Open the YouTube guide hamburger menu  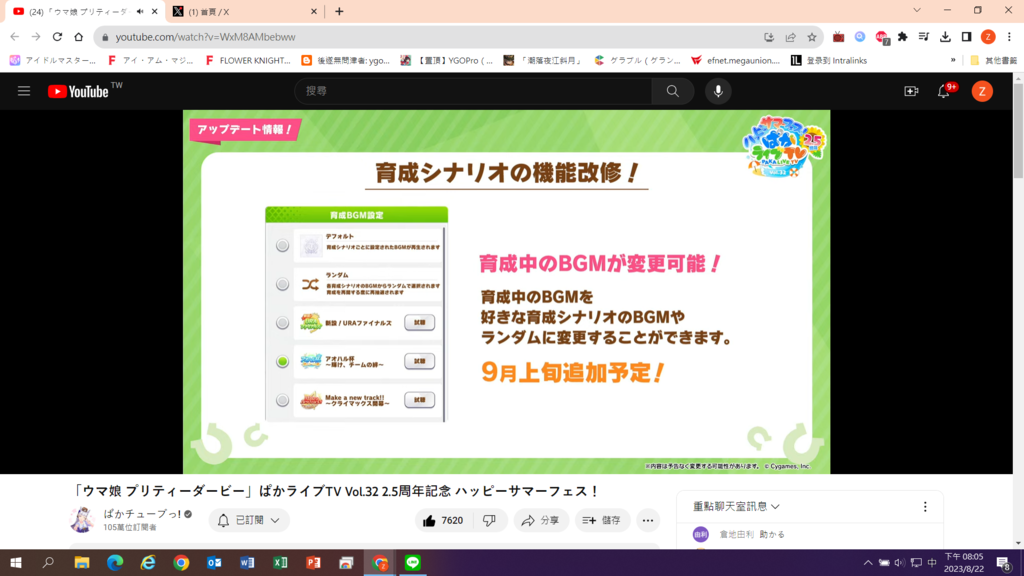[x=24, y=91]
